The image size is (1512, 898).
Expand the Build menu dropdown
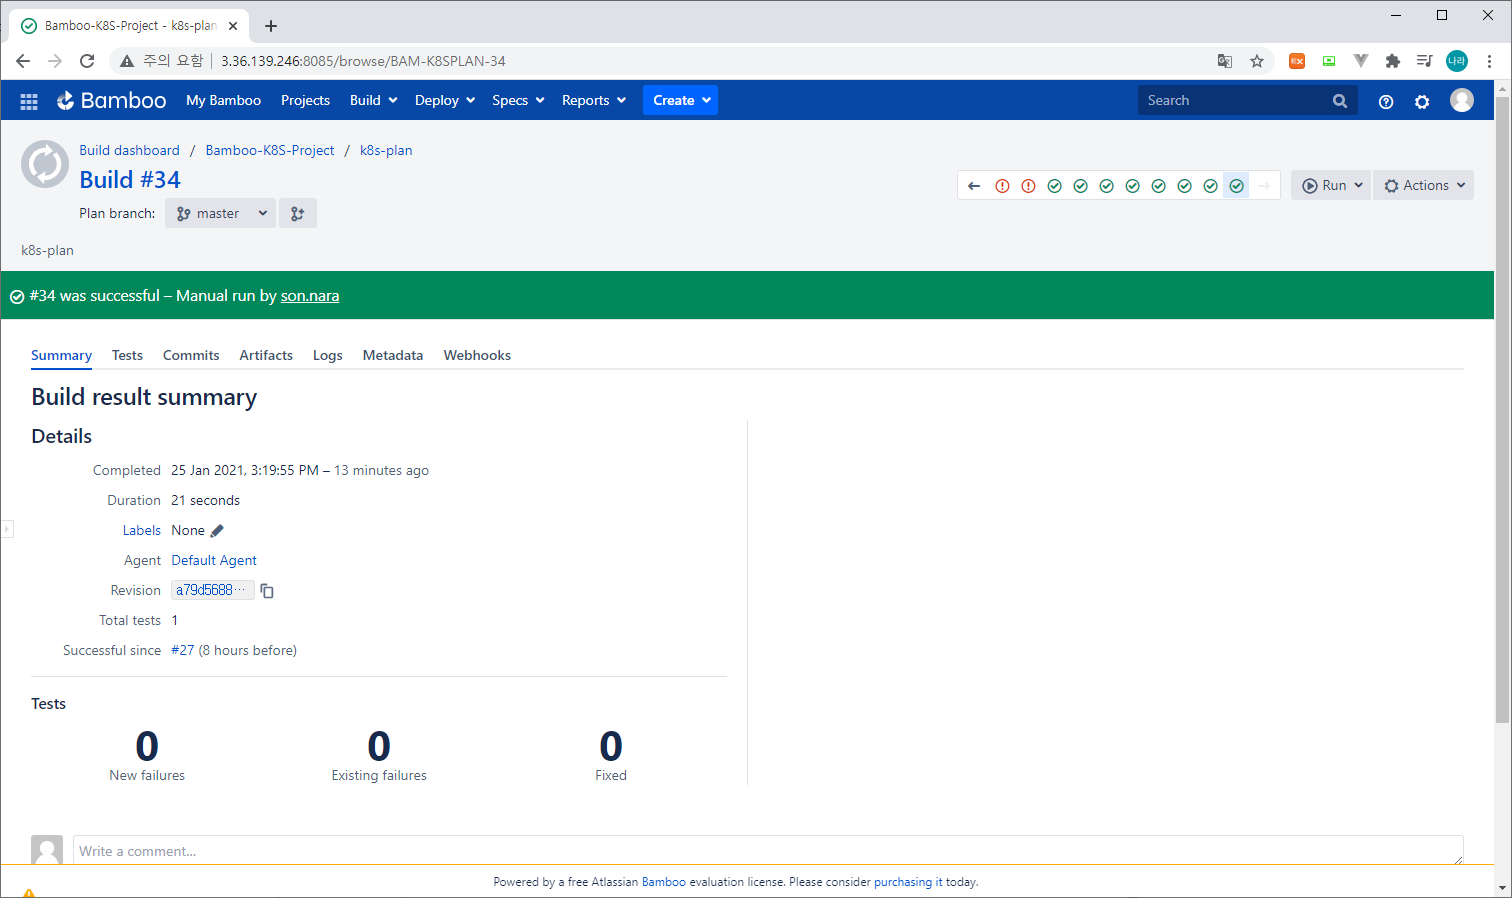[374, 100]
